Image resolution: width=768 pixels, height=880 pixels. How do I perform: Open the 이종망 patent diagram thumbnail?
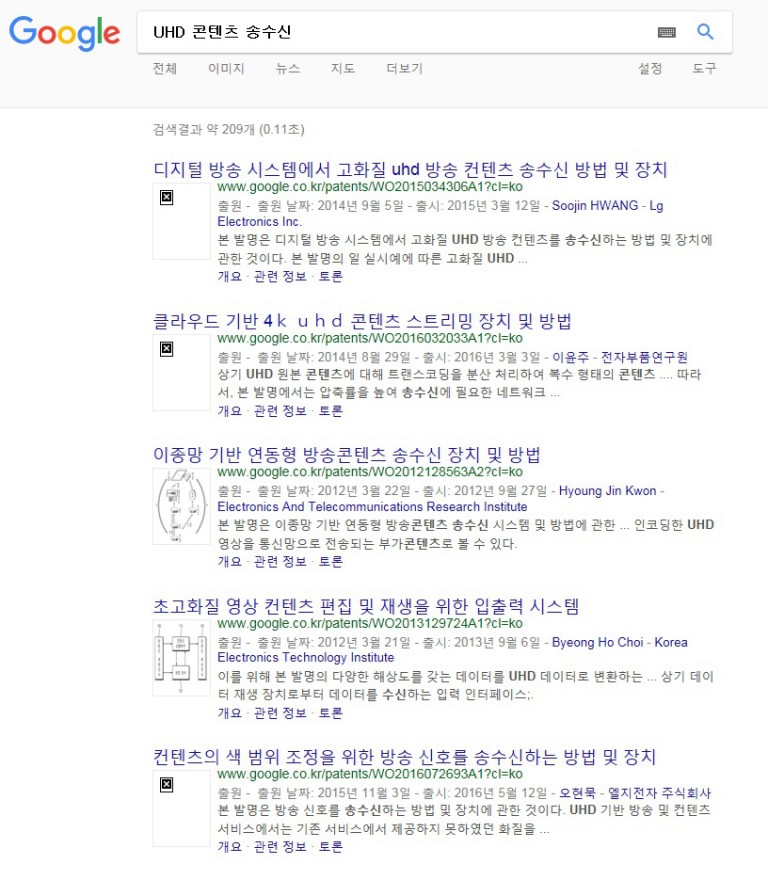181,506
